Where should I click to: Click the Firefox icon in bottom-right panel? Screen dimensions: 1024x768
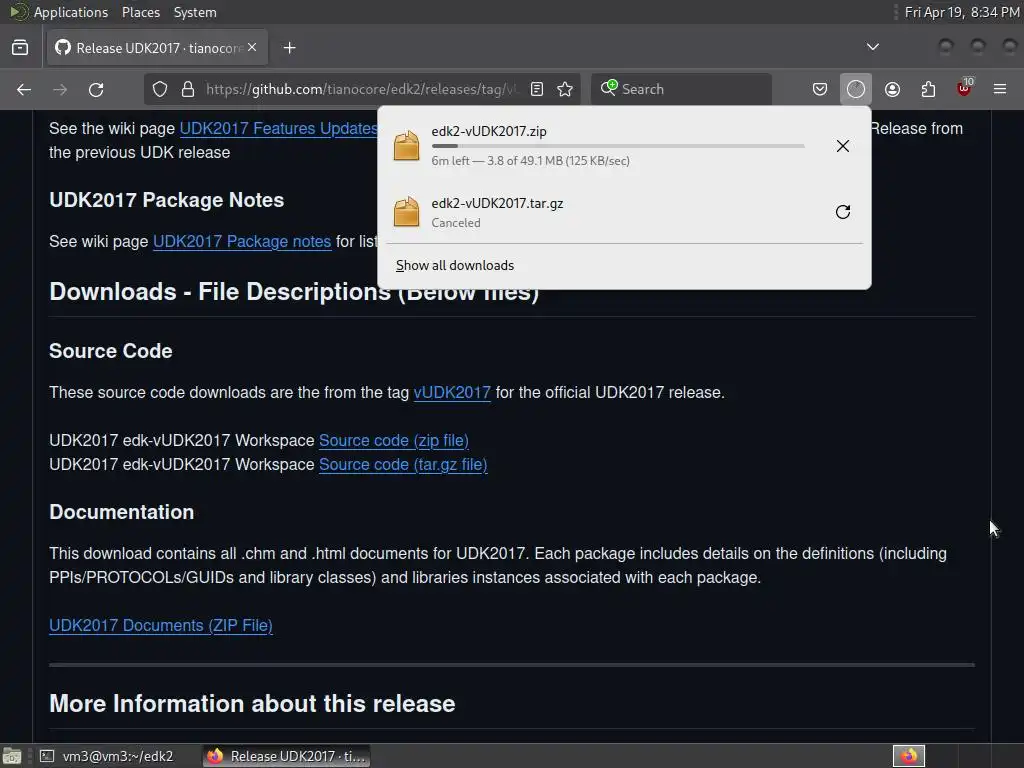908,756
